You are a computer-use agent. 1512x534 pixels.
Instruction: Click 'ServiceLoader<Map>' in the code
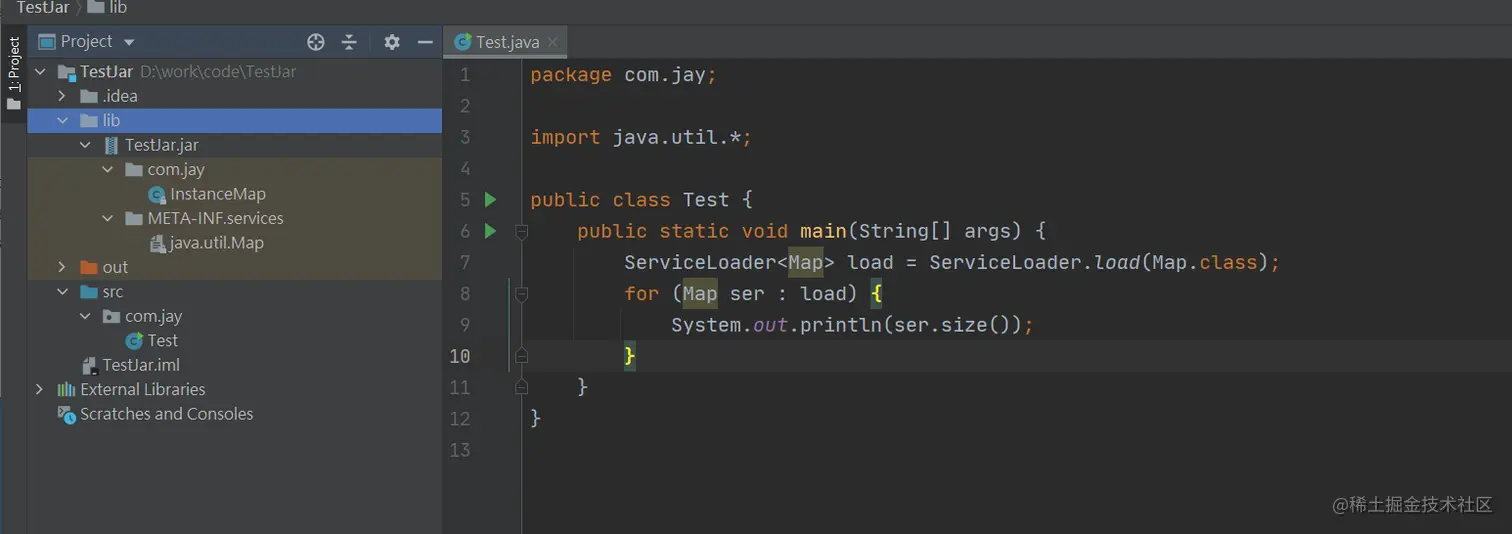click(x=730, y=262)
